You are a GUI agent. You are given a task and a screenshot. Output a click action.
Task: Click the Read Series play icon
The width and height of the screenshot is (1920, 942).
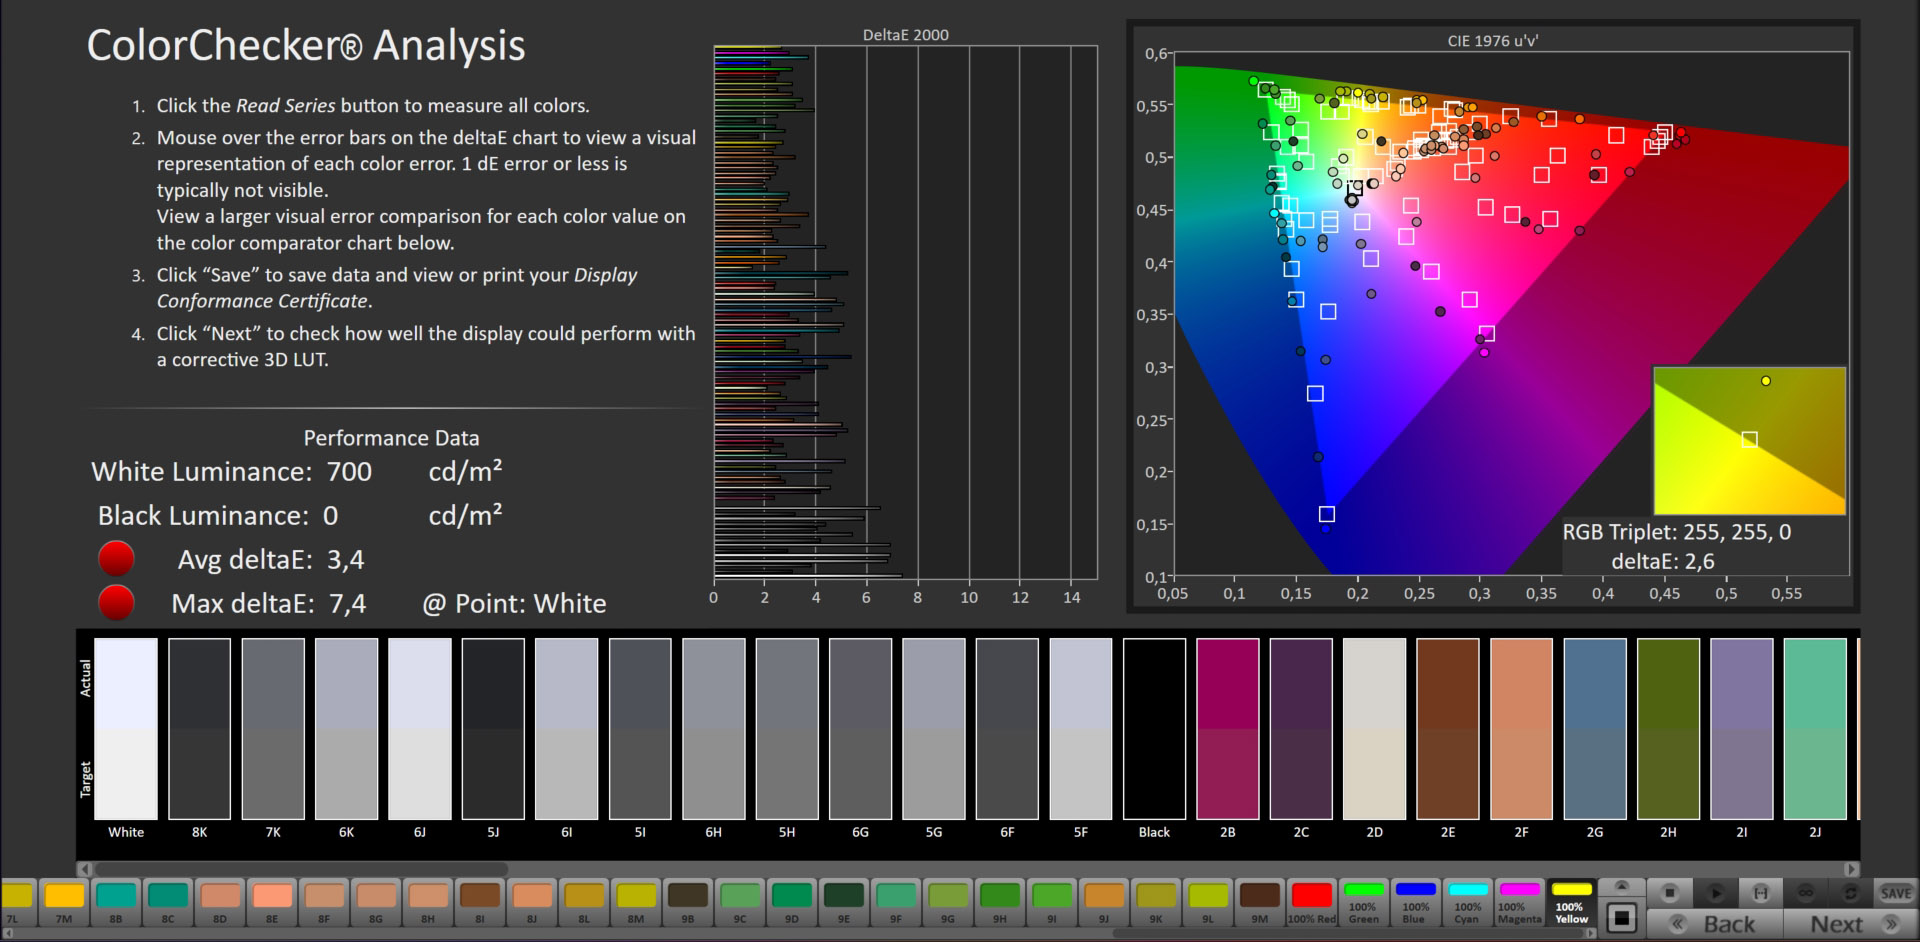[1715, 892]
